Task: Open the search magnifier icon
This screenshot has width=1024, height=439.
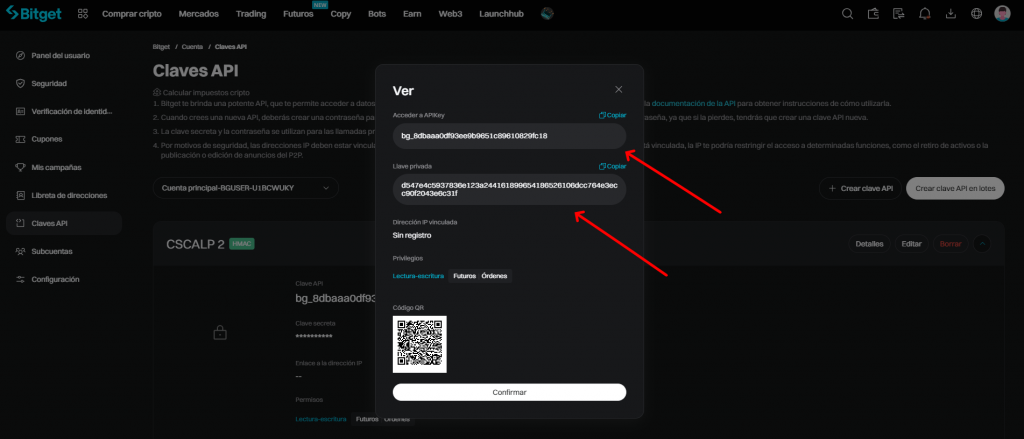Action: [x=847, y=14]
